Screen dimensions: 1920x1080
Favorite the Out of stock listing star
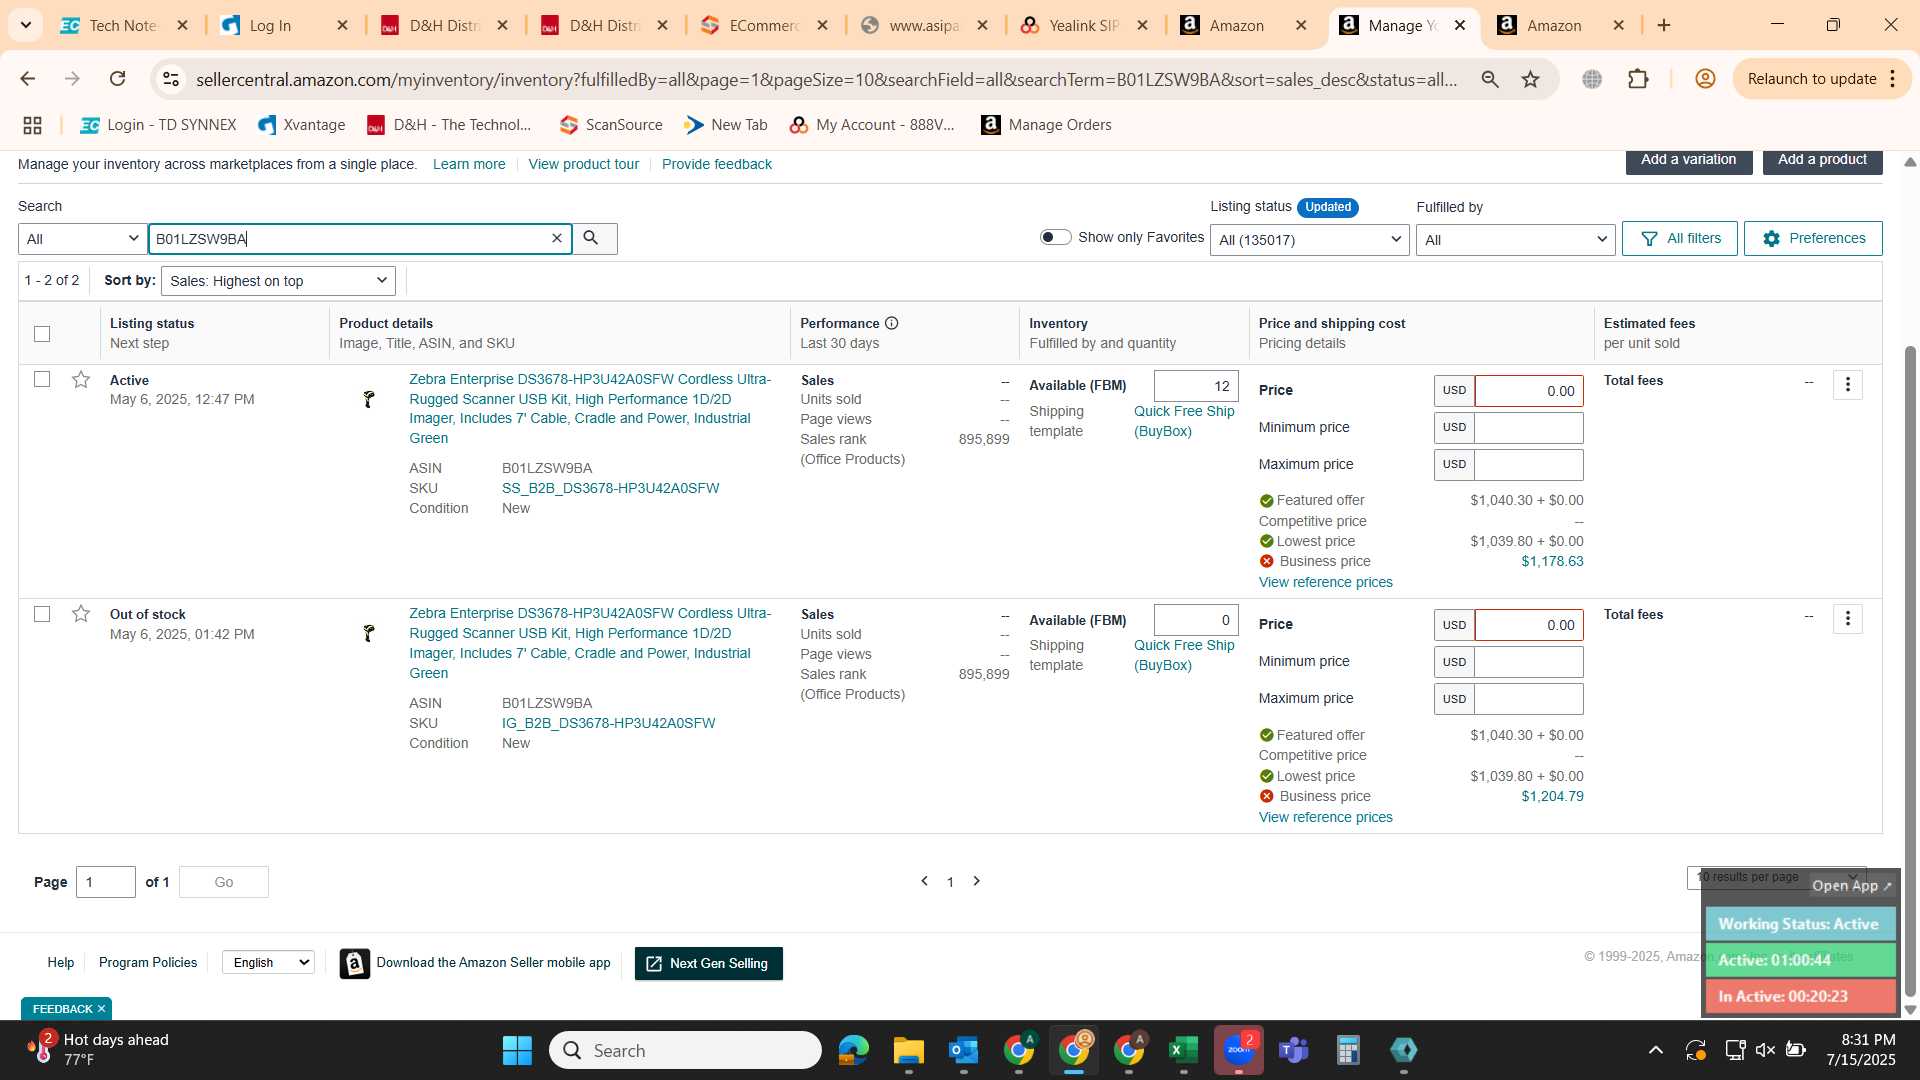[x=81, y=613]
